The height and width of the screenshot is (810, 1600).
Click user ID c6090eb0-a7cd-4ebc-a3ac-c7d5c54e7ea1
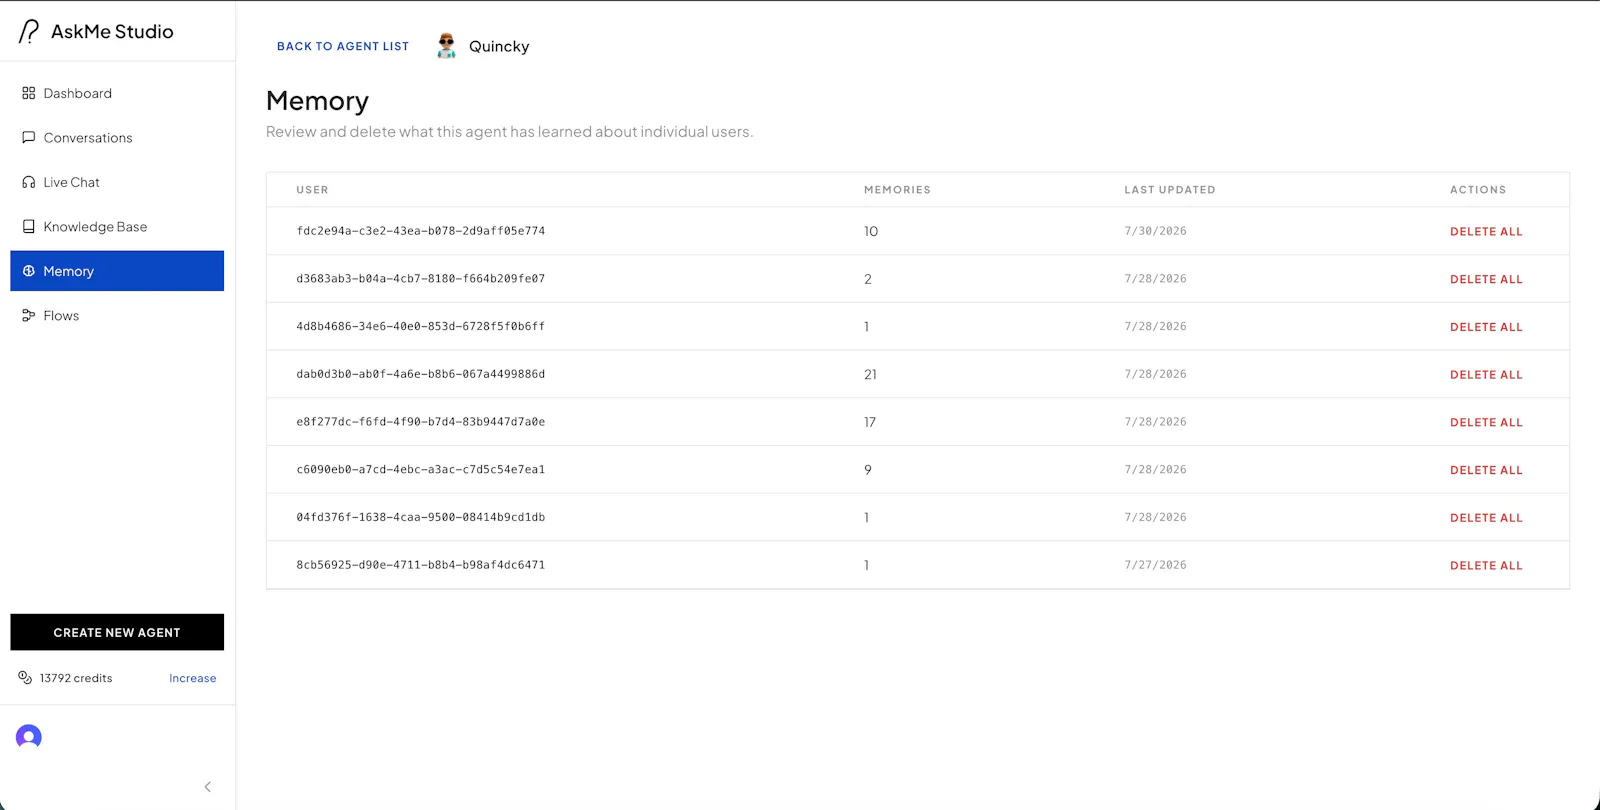pyautogui.click(x=421, y=469)
